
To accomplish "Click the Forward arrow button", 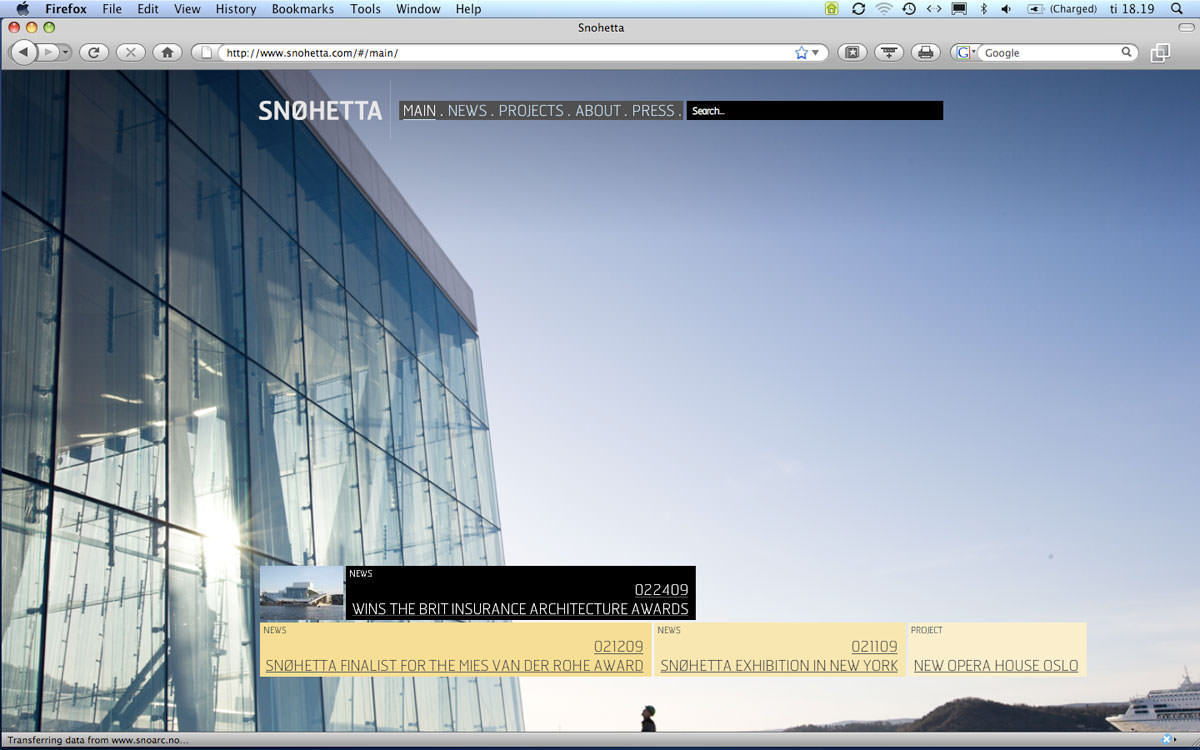I will point(47,52).
